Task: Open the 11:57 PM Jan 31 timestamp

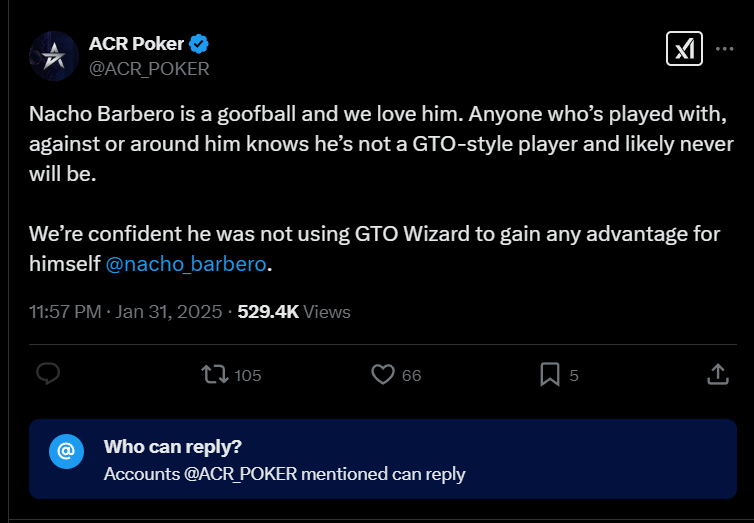Action: tap(127, 312)
